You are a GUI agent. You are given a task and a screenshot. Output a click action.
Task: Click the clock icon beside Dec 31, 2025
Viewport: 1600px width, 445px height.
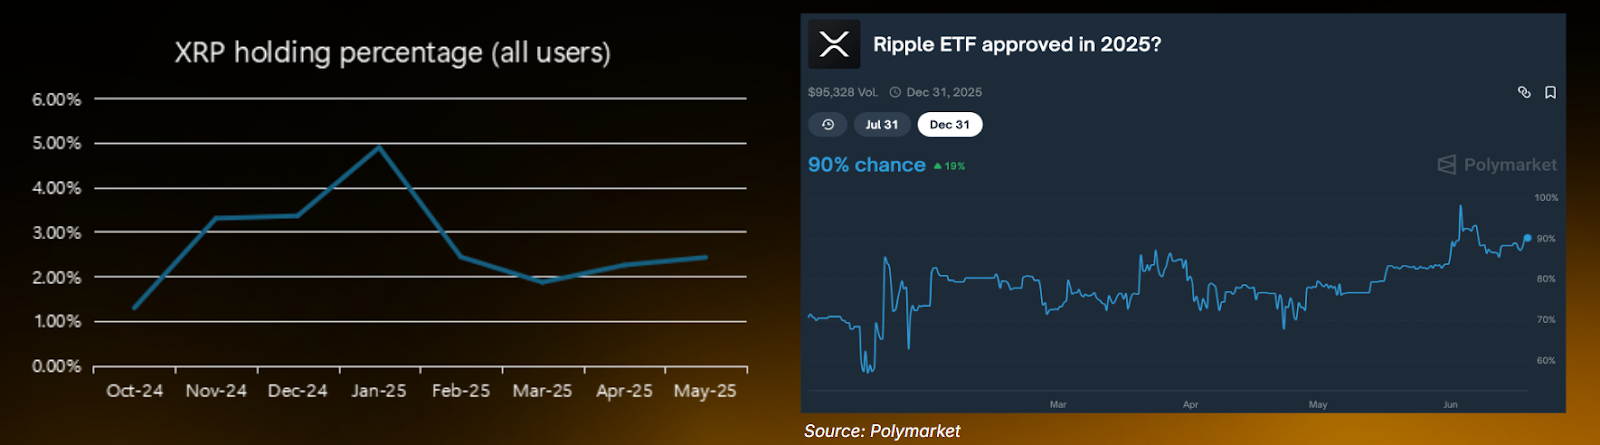[895, 92]
